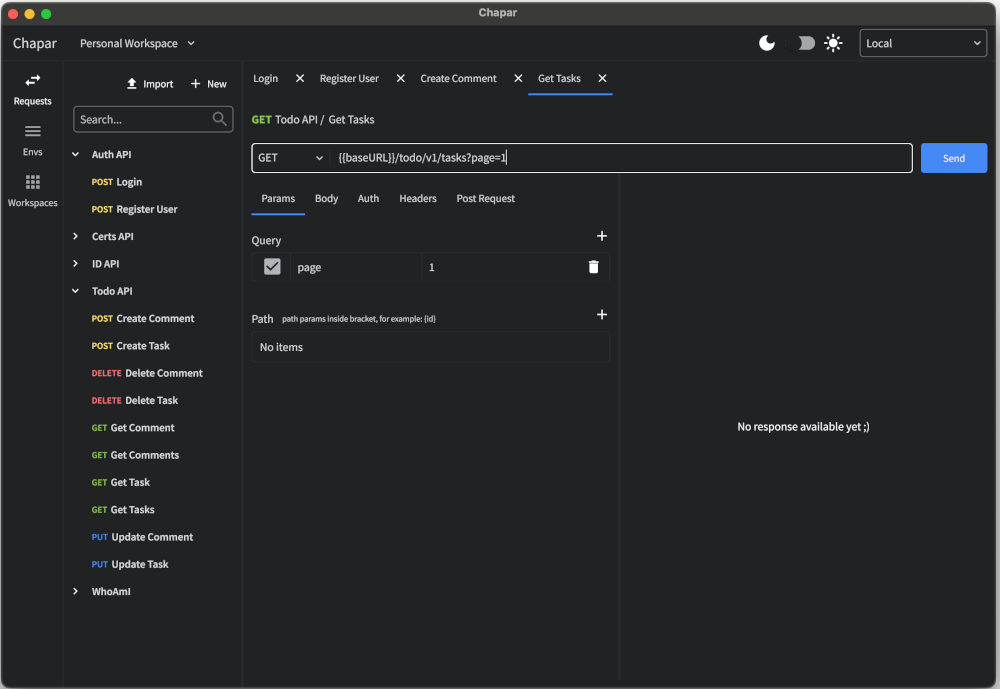Viewport: 1000px width, 689px height.
Task: Uncheck the page query parameter checkbox
Action: [272, 267]
